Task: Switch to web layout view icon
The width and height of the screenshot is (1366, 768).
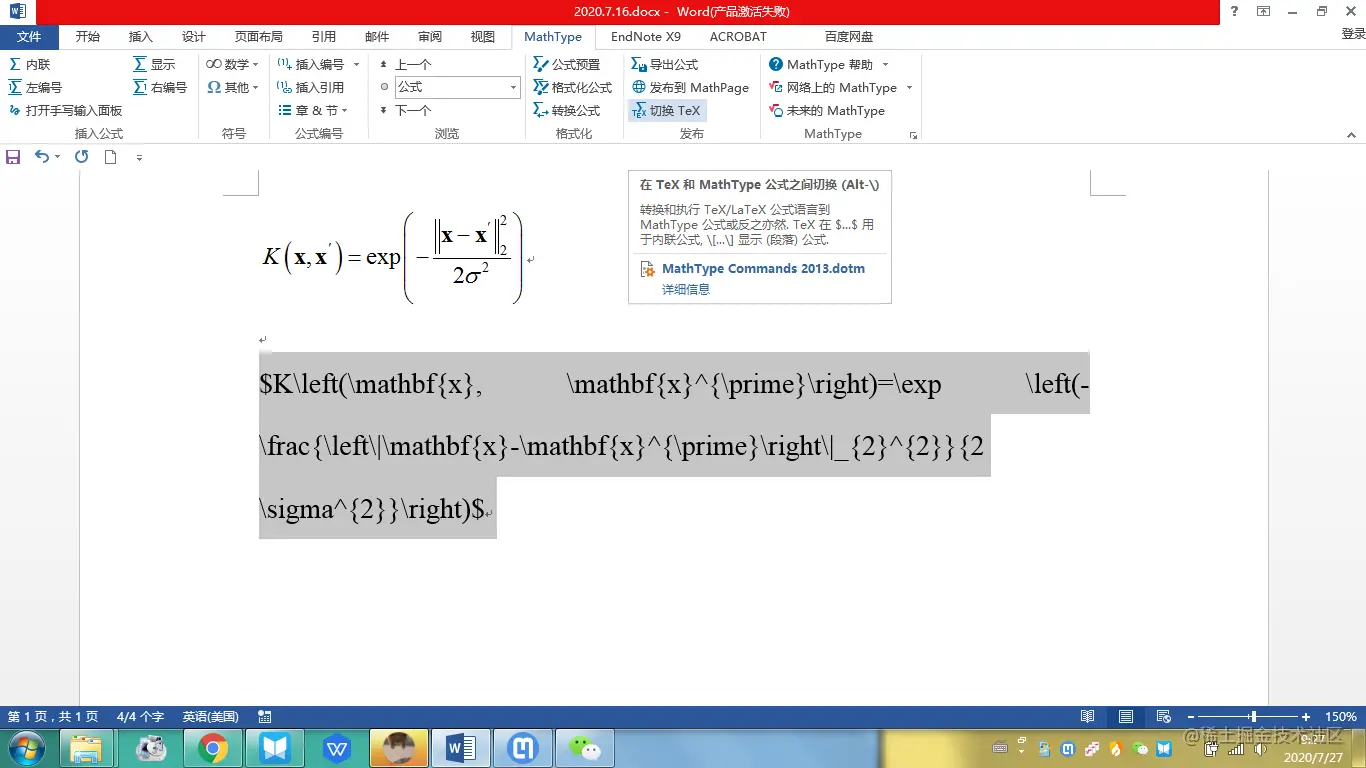Action: coord(1163,717)
